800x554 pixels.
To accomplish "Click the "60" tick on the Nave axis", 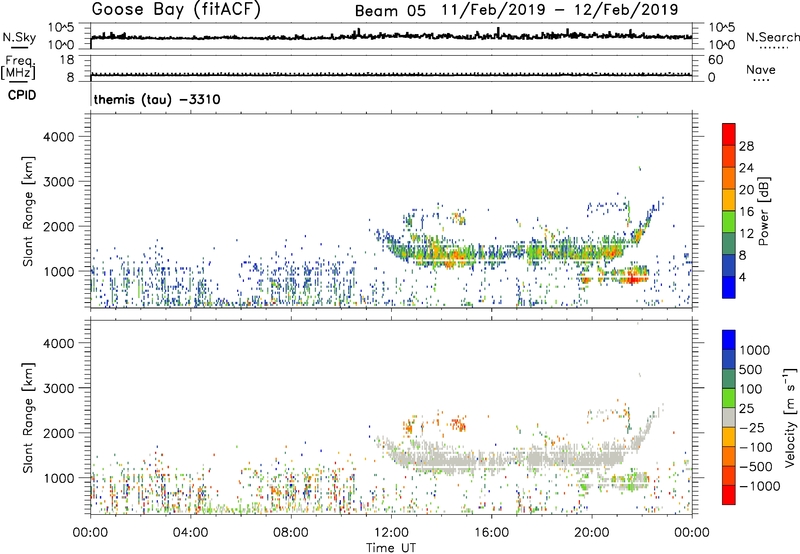I will tap(715, 60).
